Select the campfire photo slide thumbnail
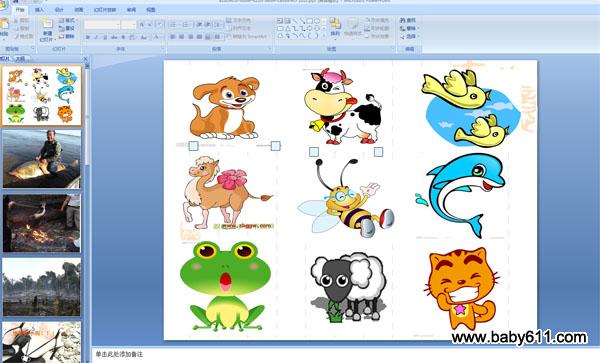 (x=42, y=223)
